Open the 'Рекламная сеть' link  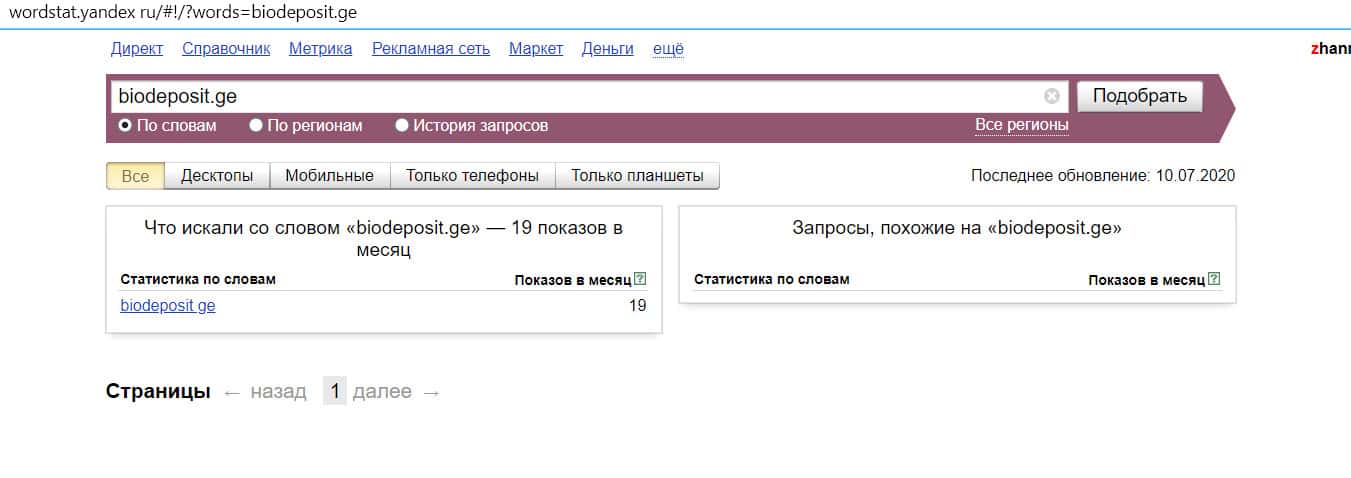point(430,48)
